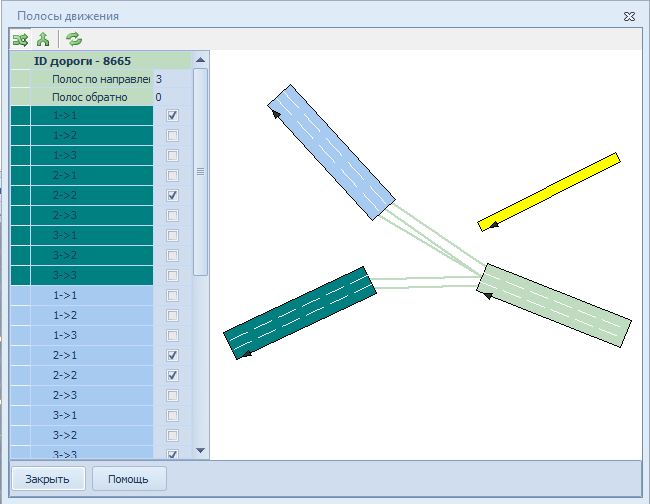Uncheck the 2->1 checkbox in blue section
The image size is (650, 504).
[x=172, y=355]
